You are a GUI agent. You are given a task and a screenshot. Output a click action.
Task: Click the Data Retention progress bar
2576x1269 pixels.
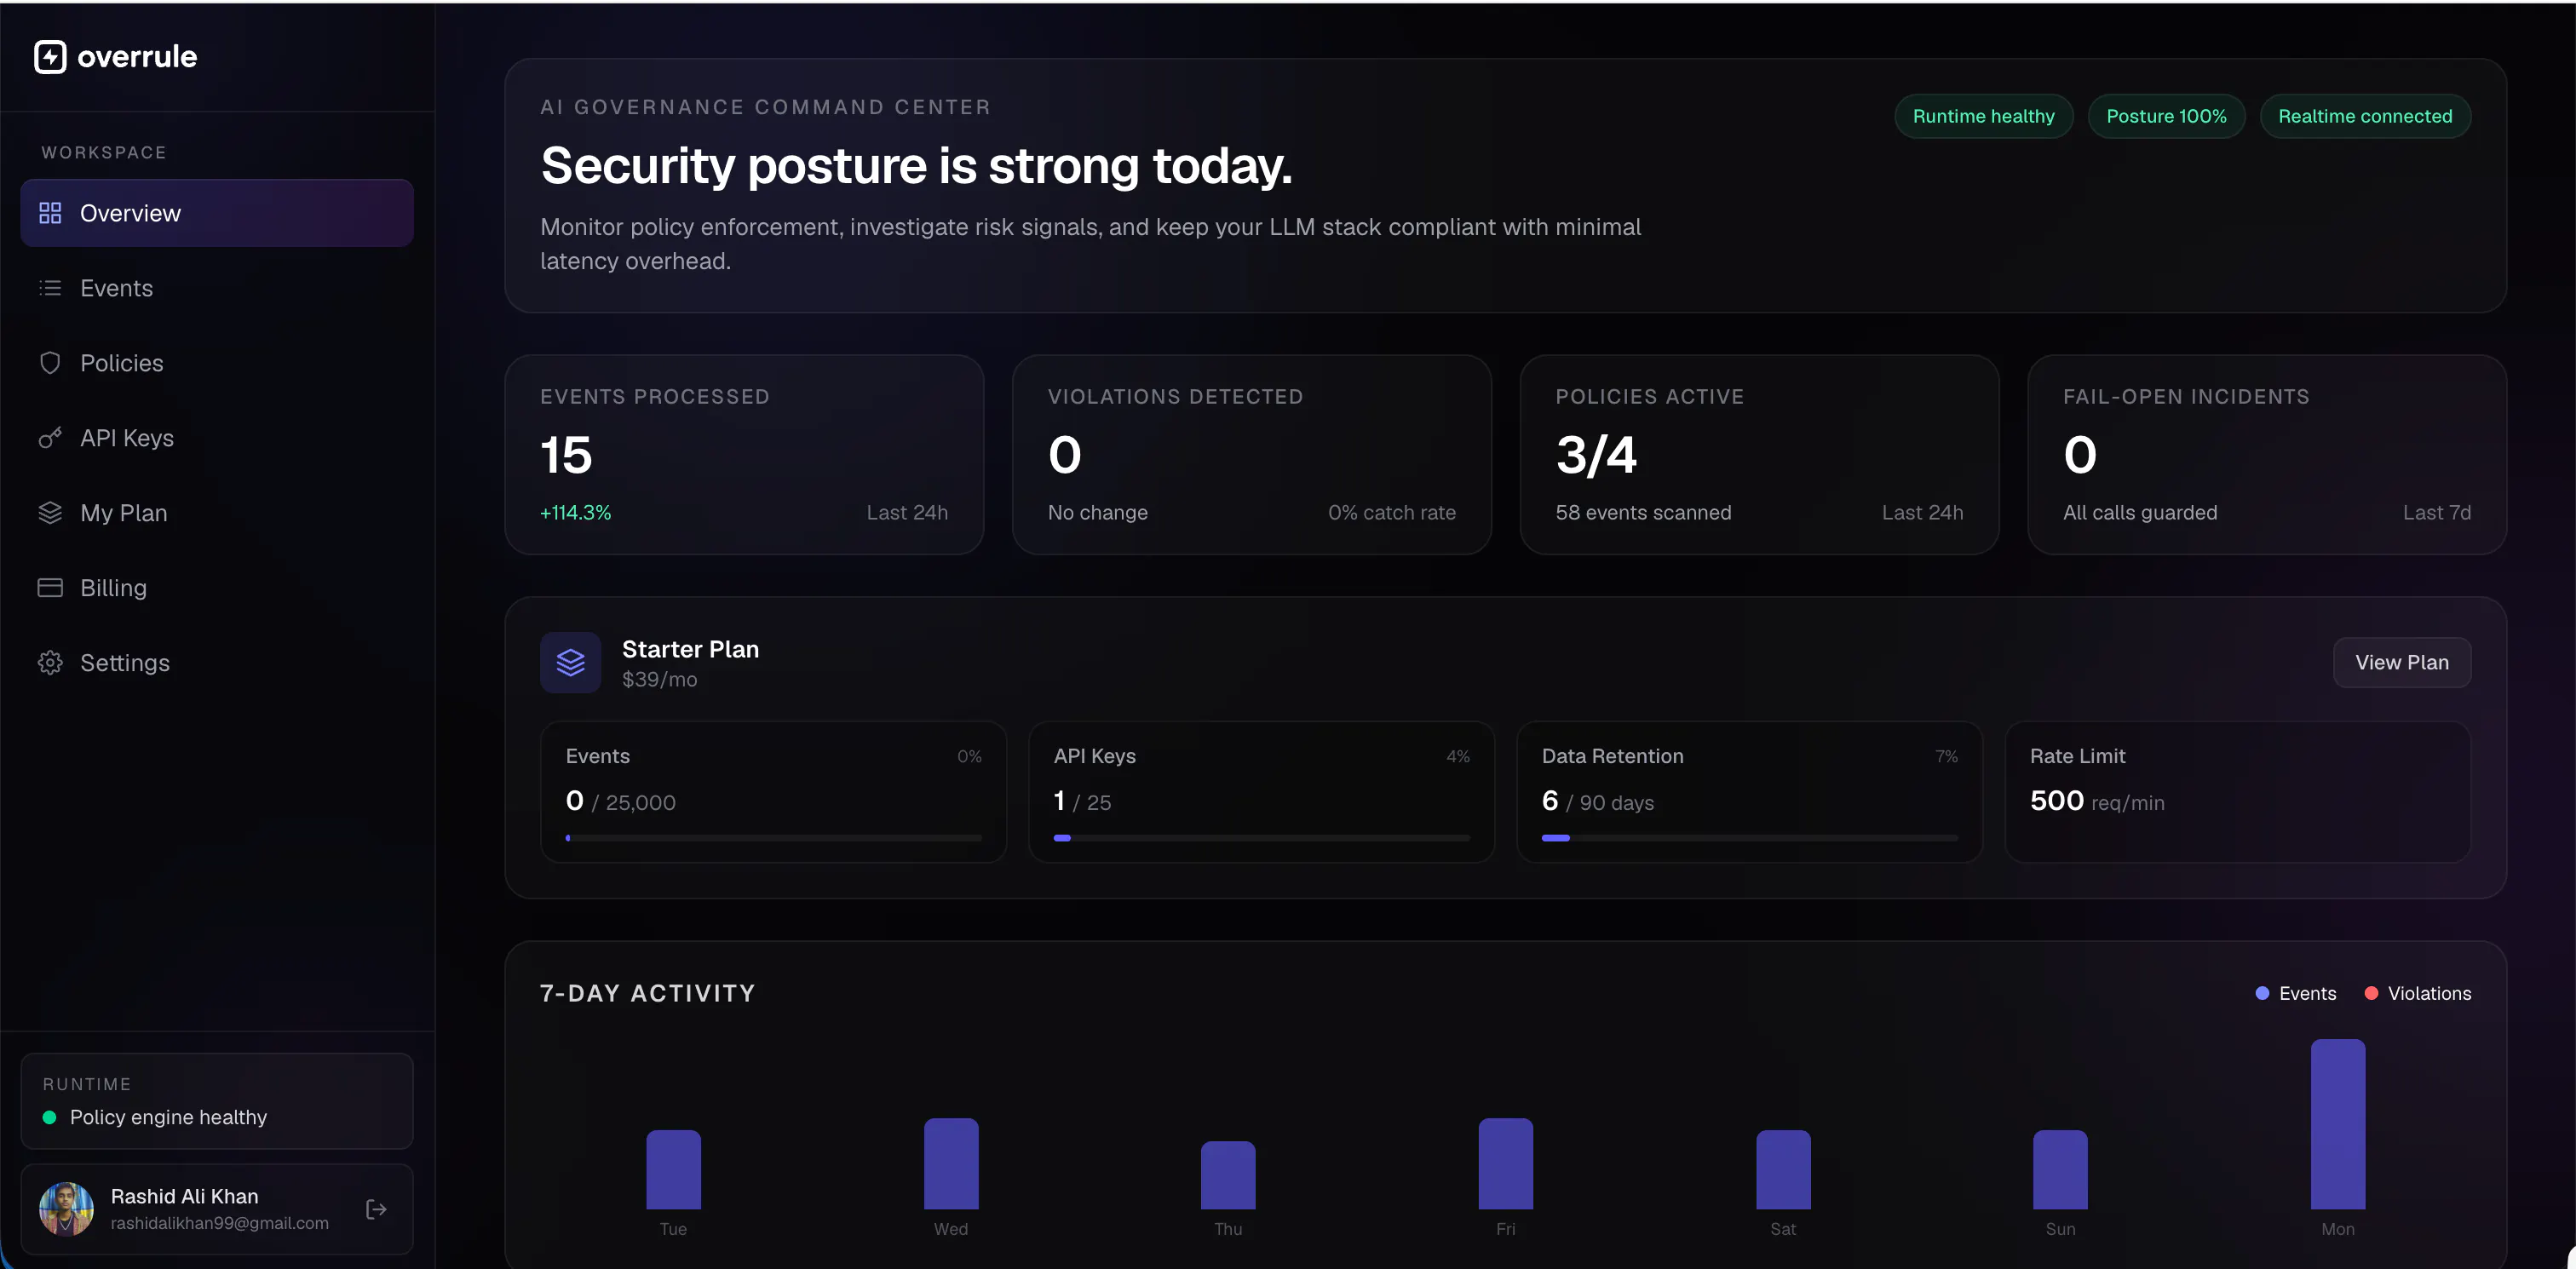tap(1749, 838)
